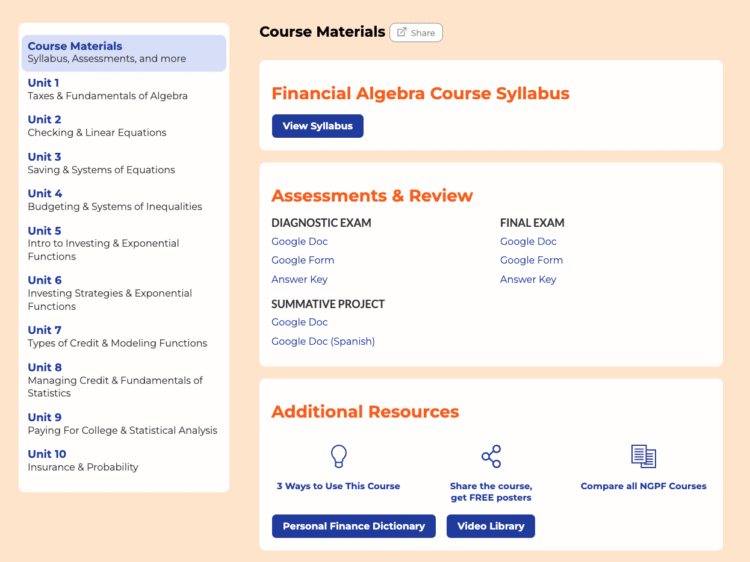Open the View Syllabus button

317,126
